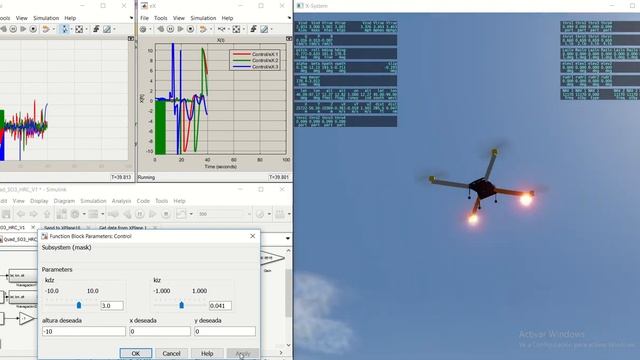
Task: Switch to Send to XPlane10 tab
Action: (x=62, y=227)
